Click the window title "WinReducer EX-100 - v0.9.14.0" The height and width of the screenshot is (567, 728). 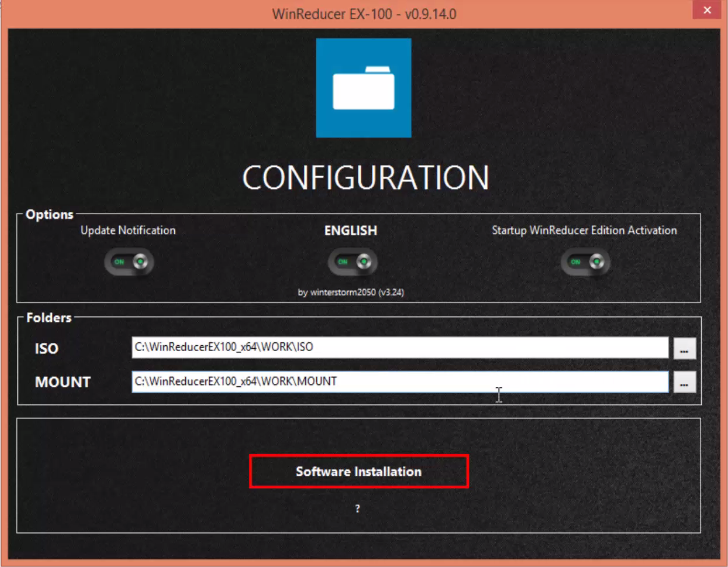tap(364, 14)
